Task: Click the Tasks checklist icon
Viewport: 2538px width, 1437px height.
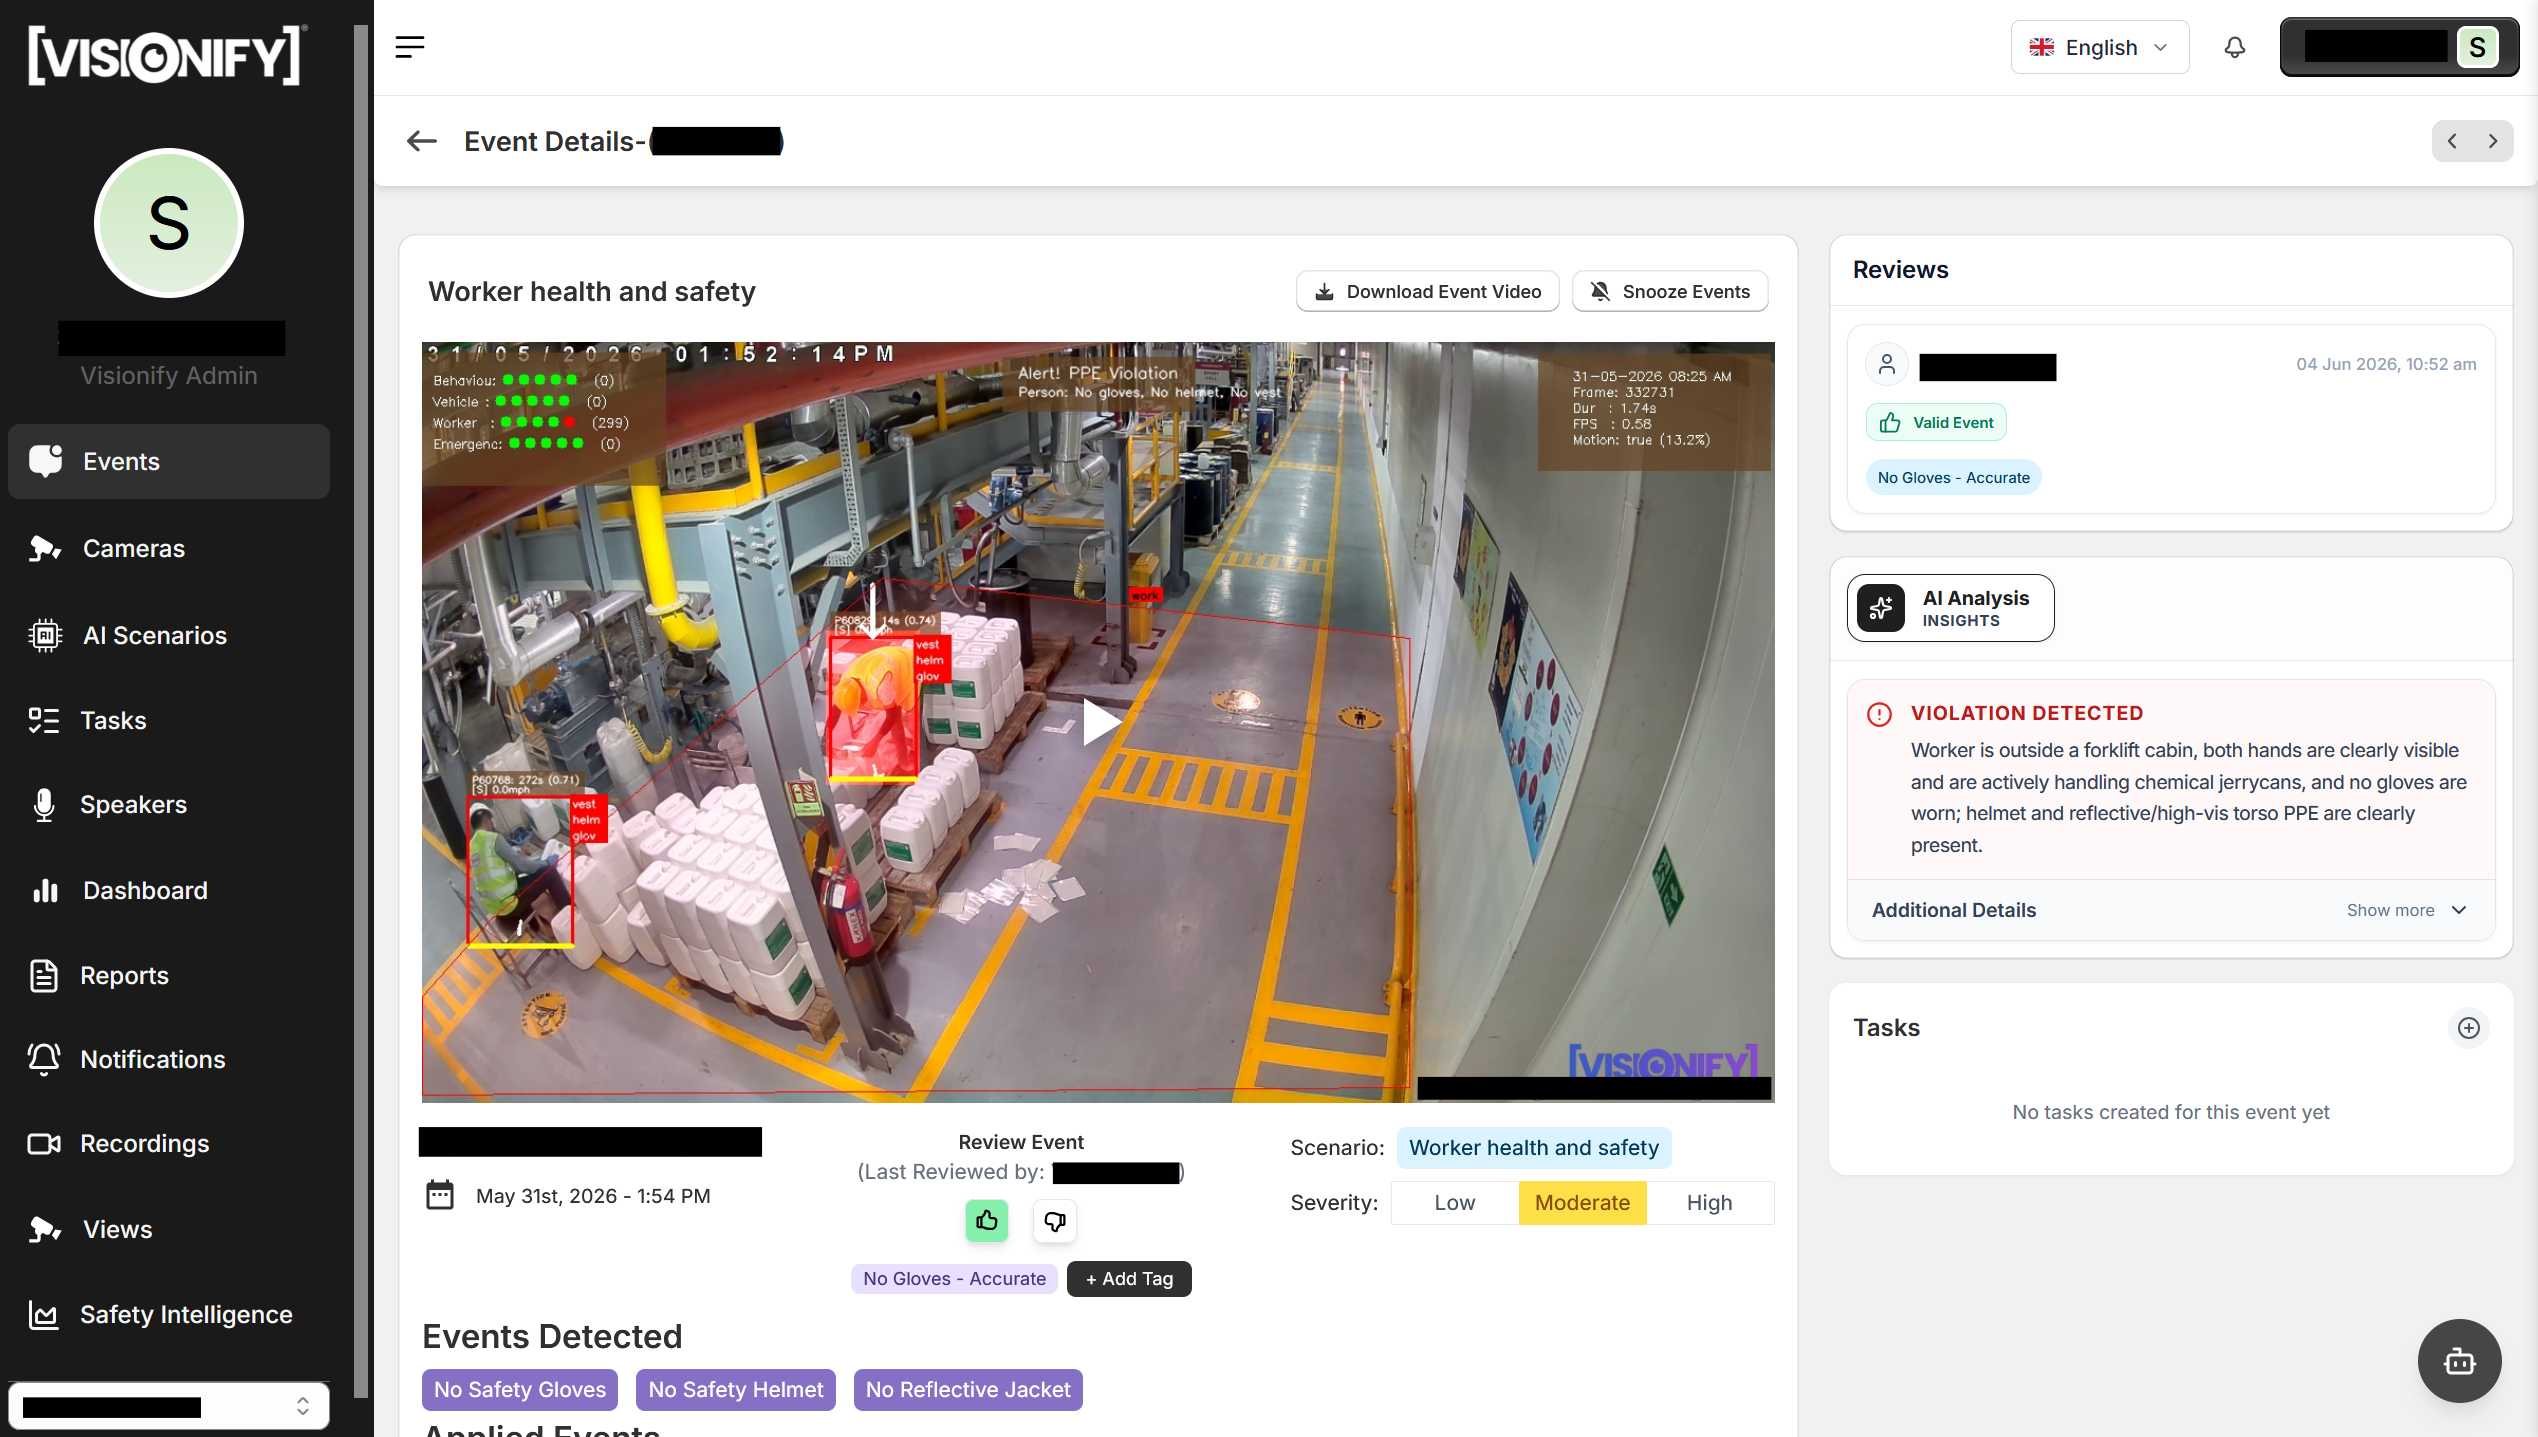Action: 43,720
